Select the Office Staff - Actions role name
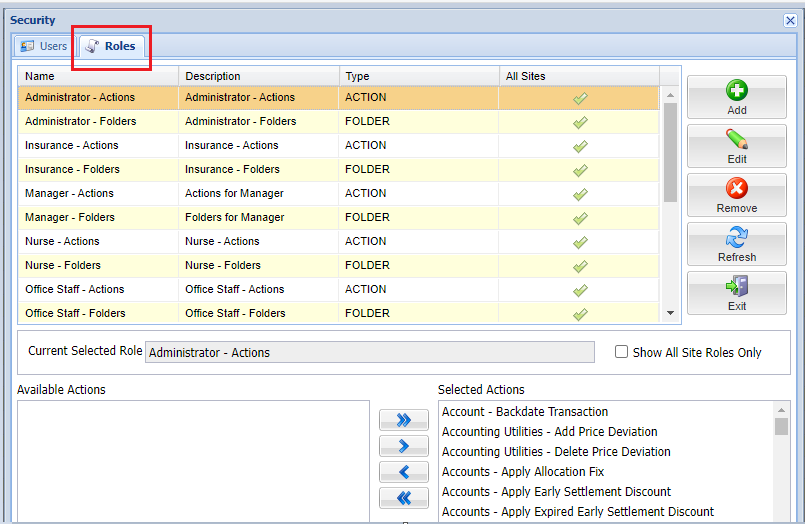 click(x=74, y=289)
